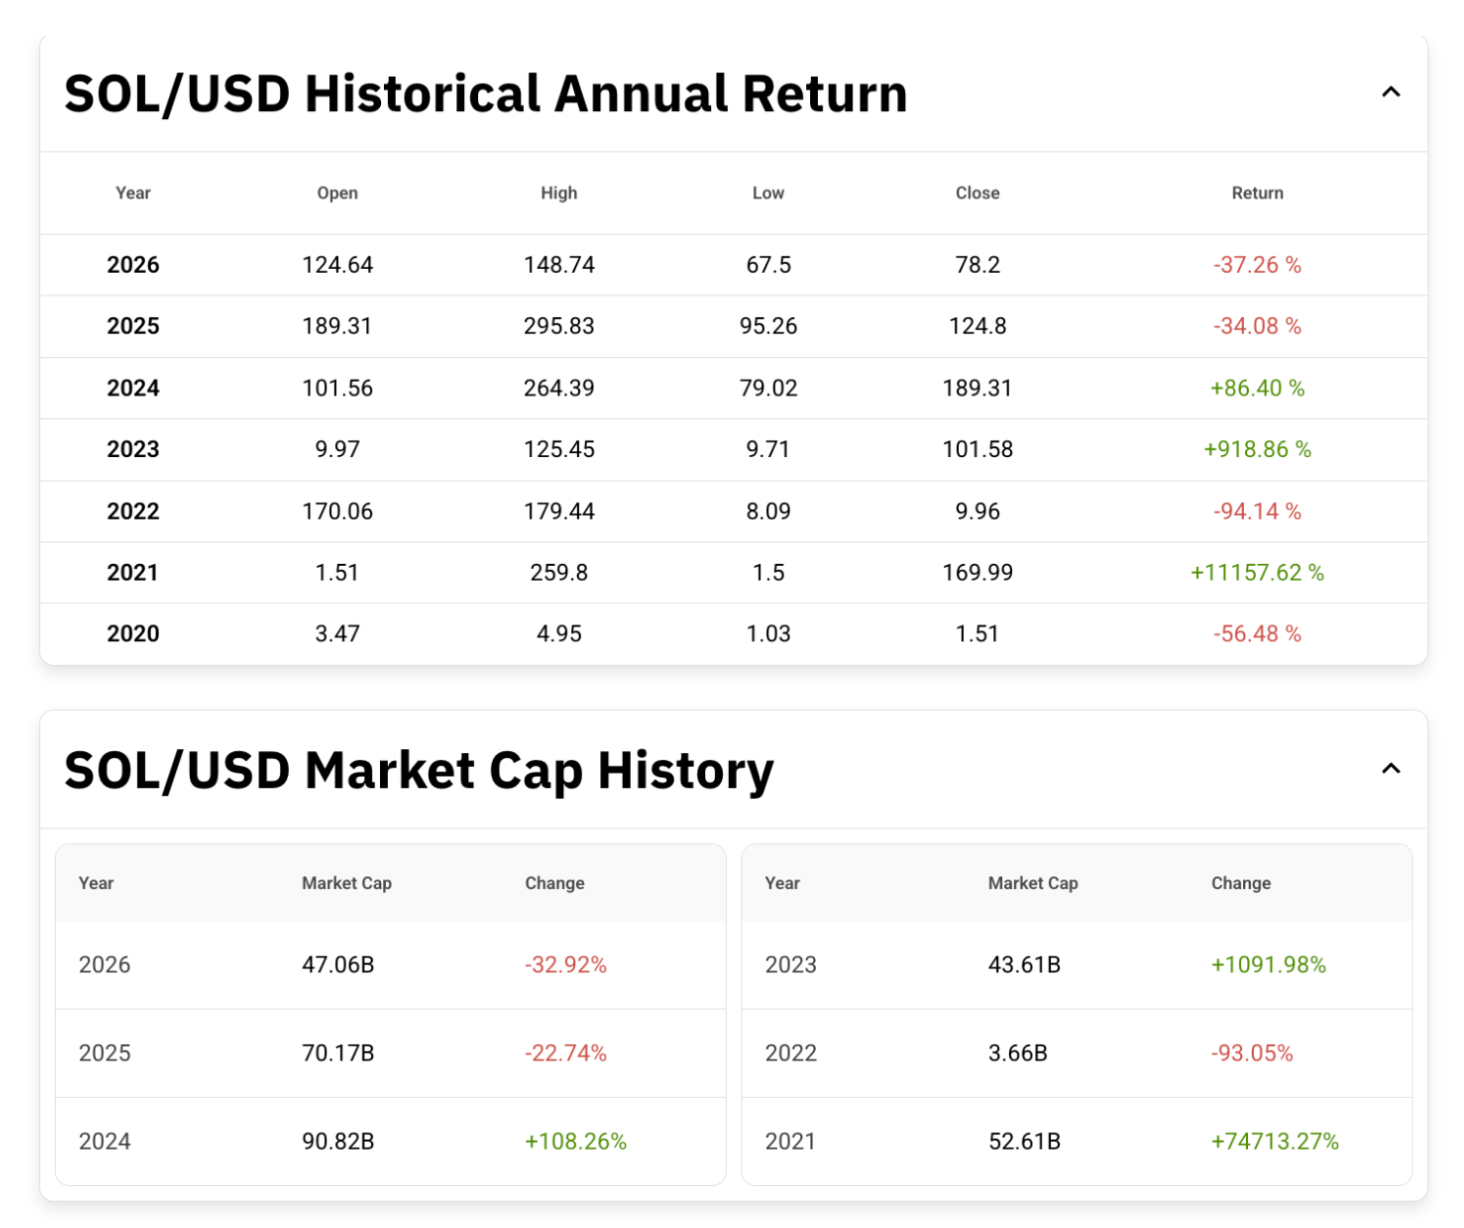This screenshot has height=1228, width=1464.
Task: Select the 2020 row year label
Action: click(132, 633)
